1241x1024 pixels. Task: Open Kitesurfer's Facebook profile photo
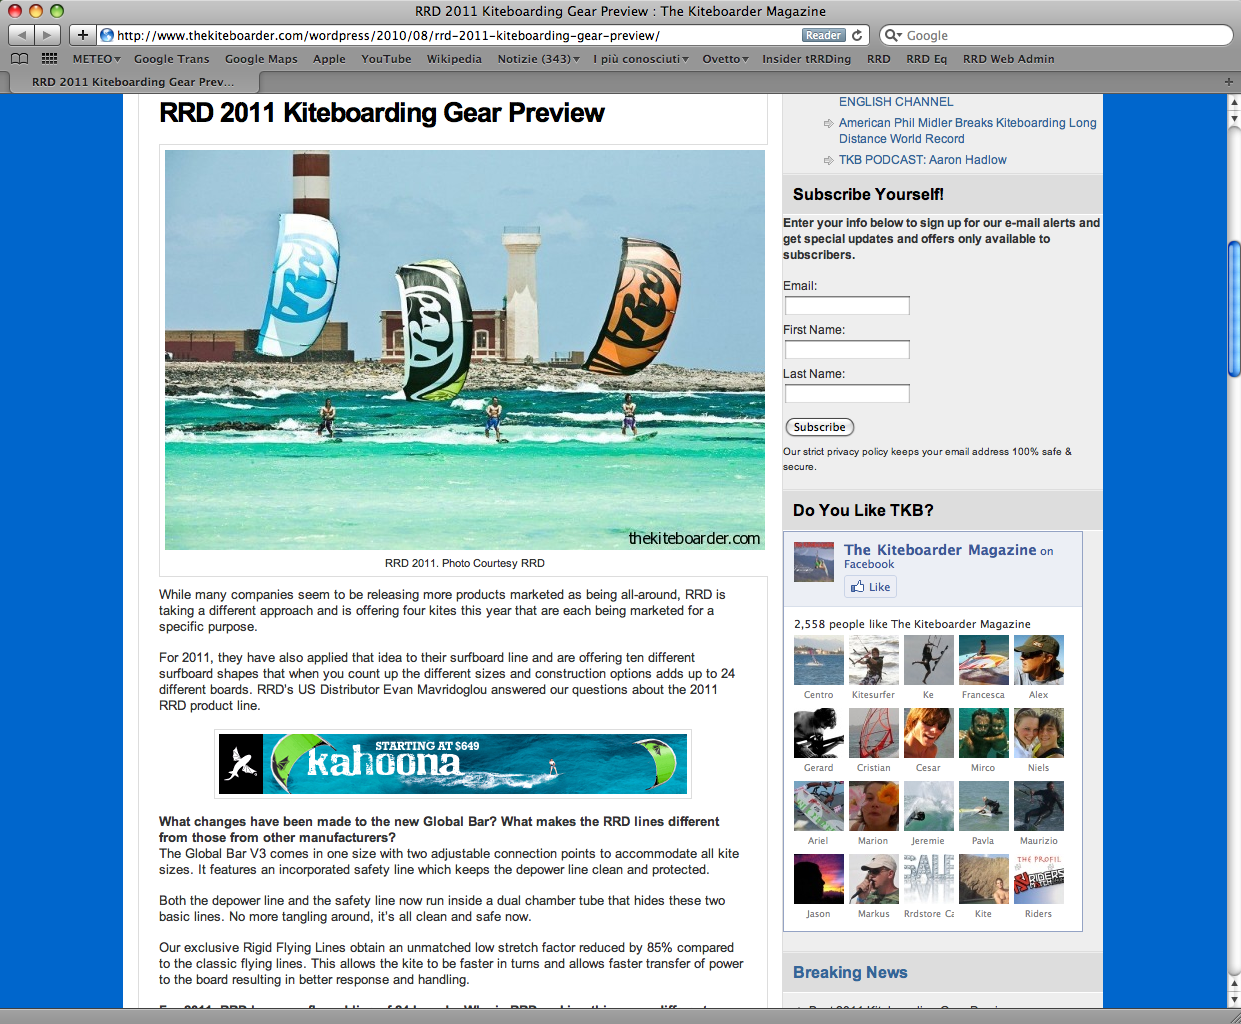(x=874, y=660)
